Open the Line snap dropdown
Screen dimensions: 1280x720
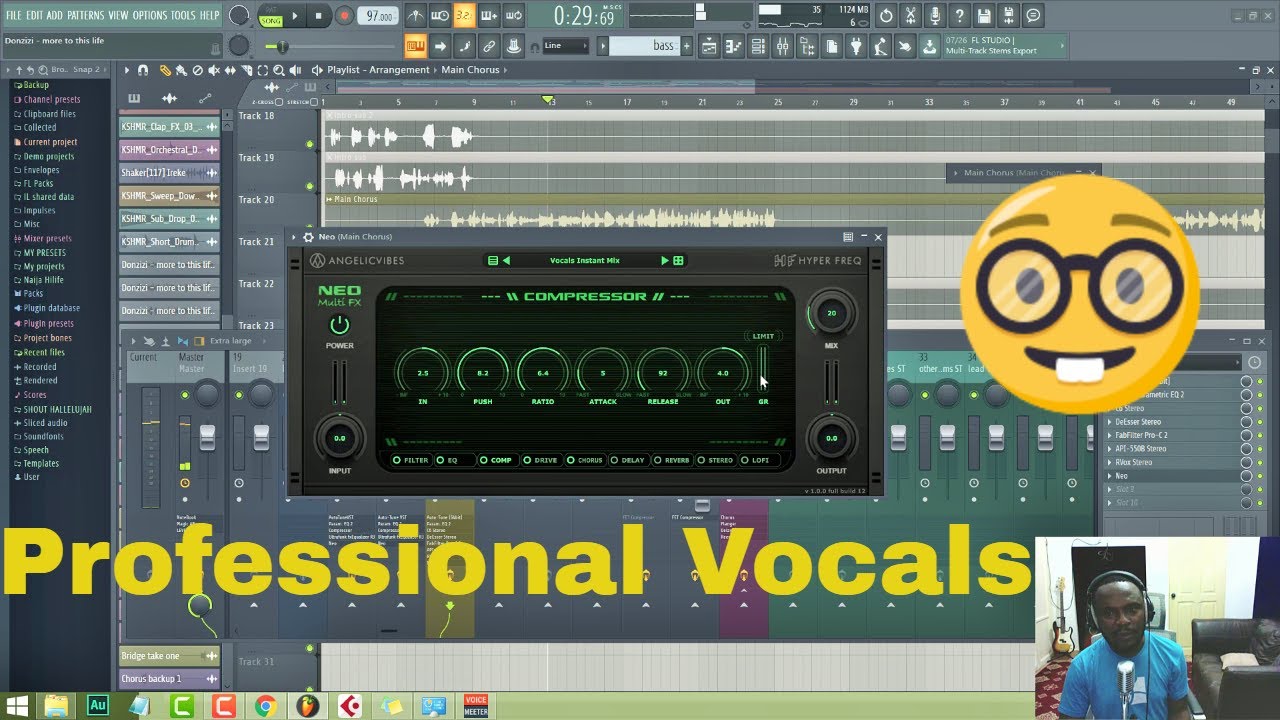564,46
